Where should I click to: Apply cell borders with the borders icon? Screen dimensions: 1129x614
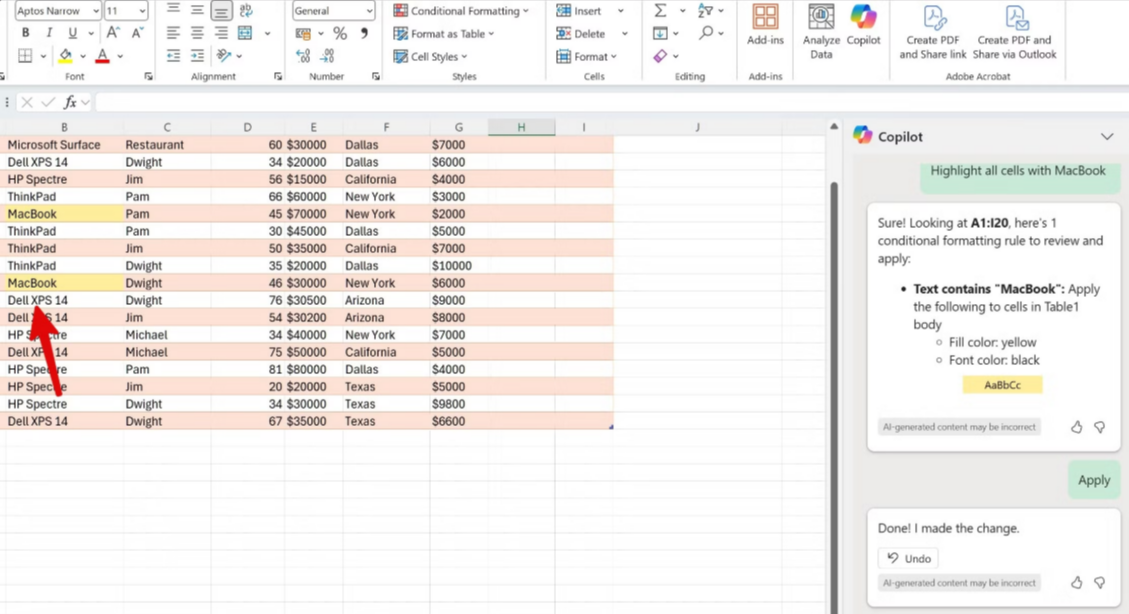[x=25, y=55]
